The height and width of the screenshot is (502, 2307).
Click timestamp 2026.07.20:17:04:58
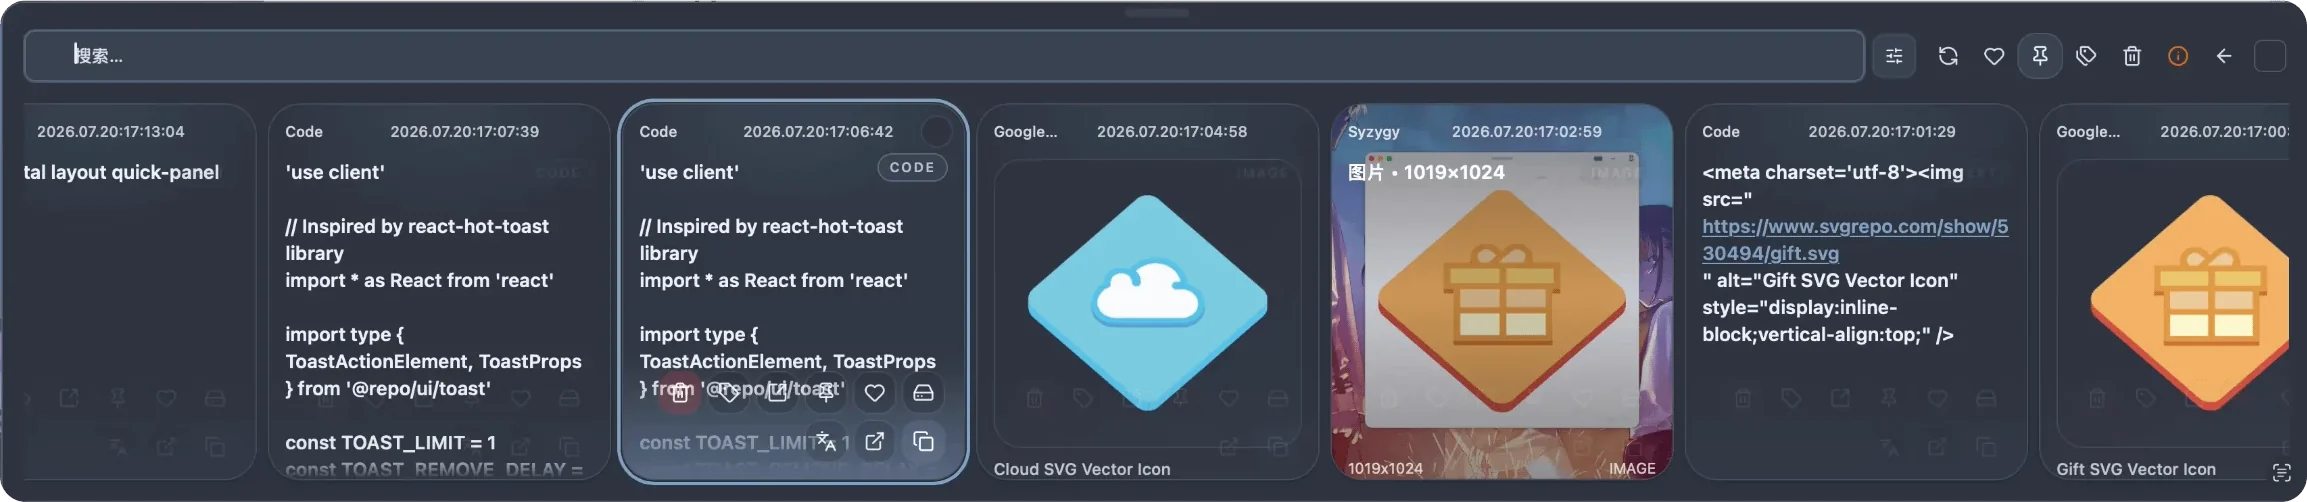coord(1172,131)
